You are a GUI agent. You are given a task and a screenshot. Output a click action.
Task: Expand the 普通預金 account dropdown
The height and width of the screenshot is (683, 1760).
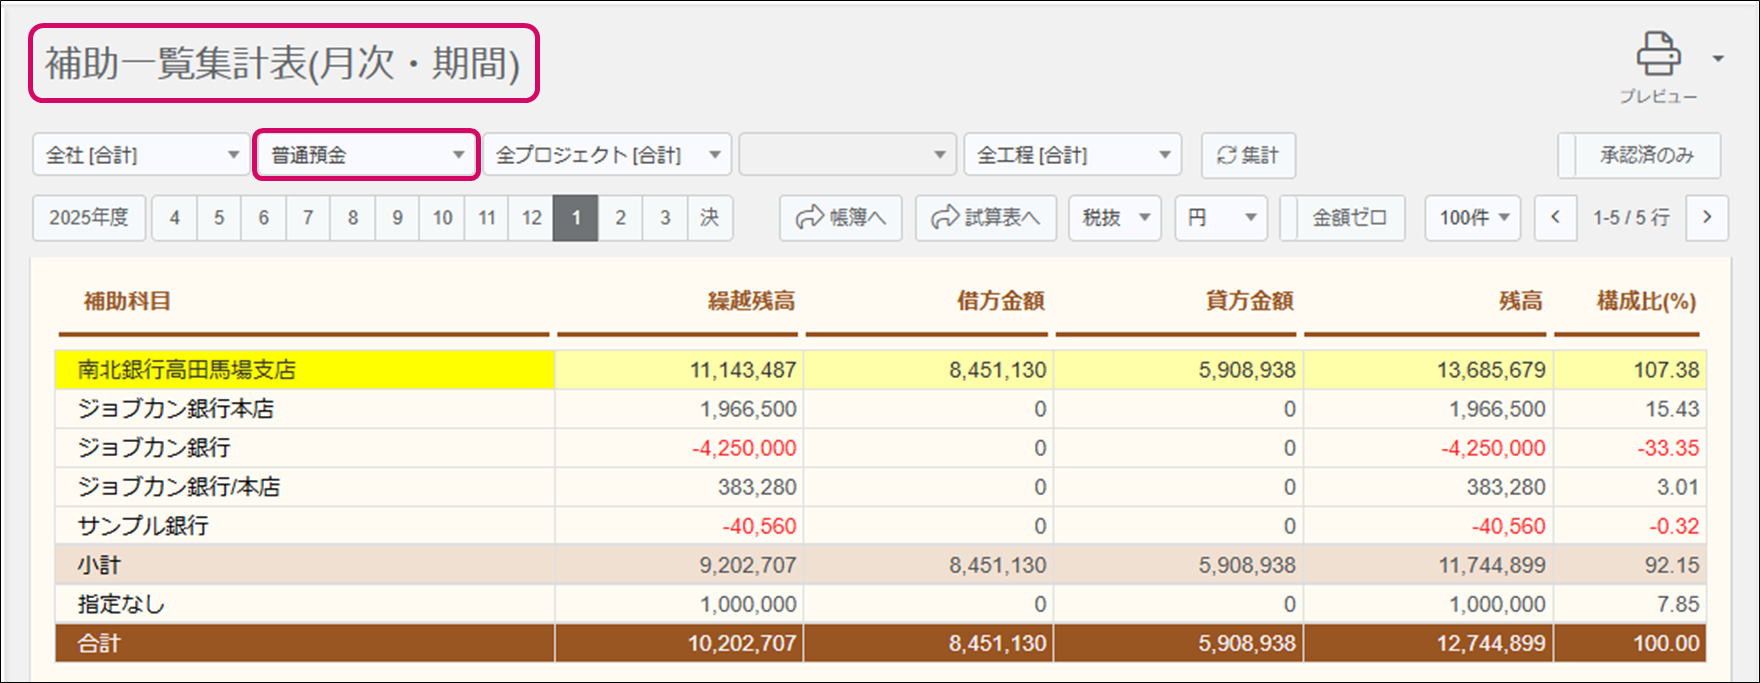tap(366, 155)
